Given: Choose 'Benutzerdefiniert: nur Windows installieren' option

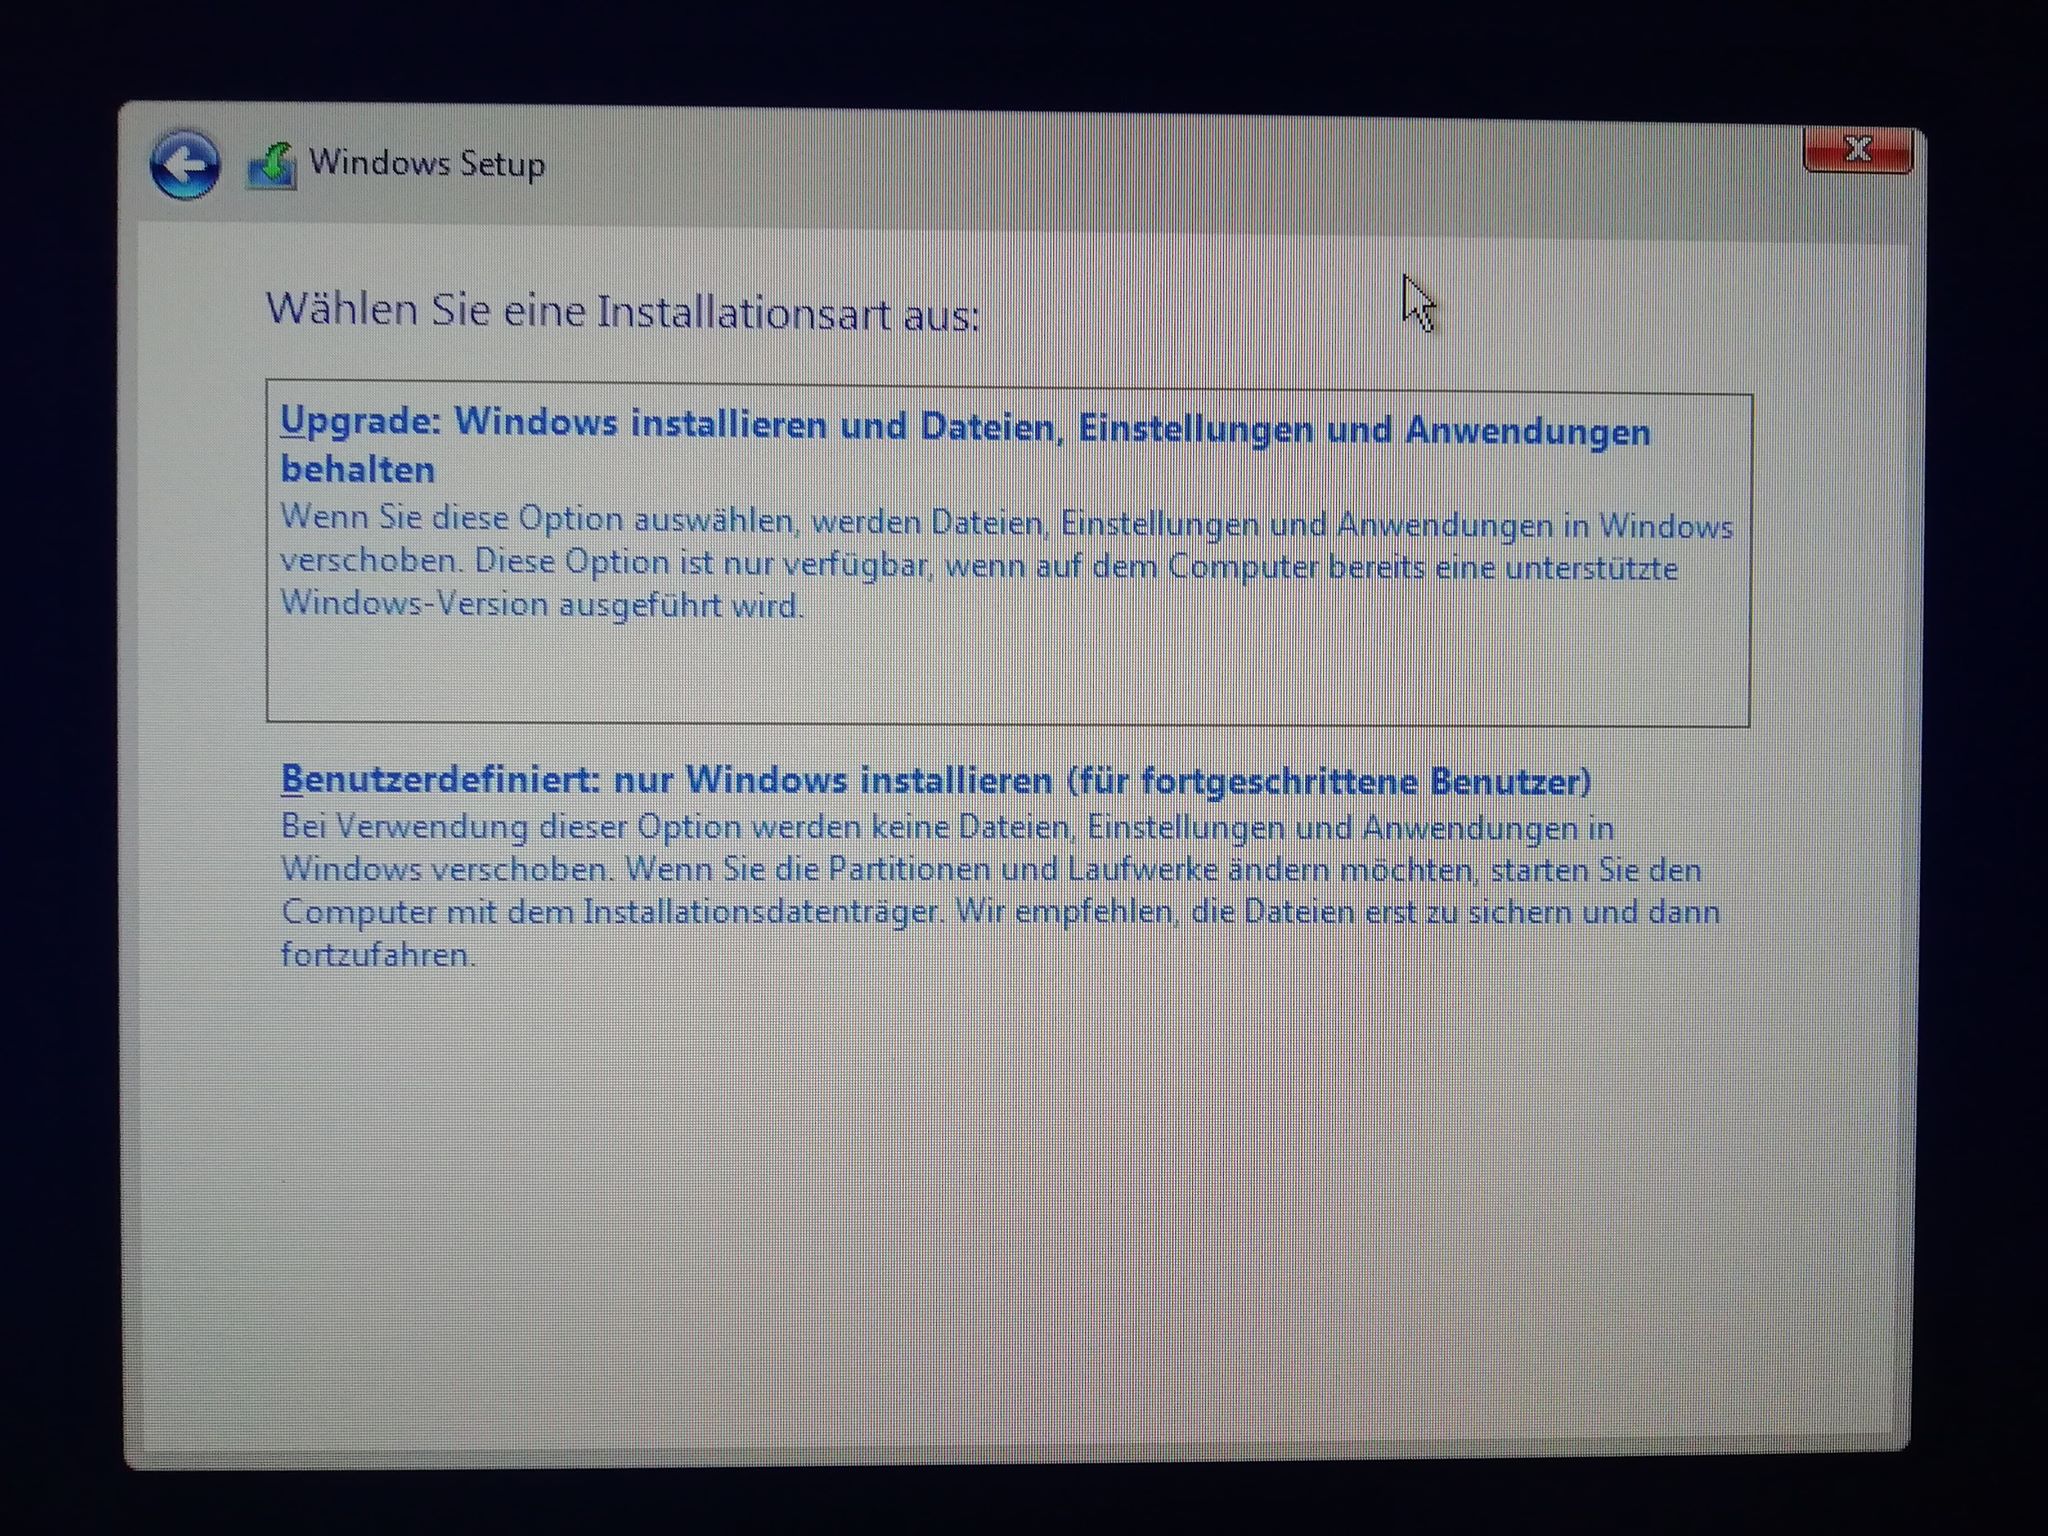Looking at the screenshot, I should click(x=666, y=780).
